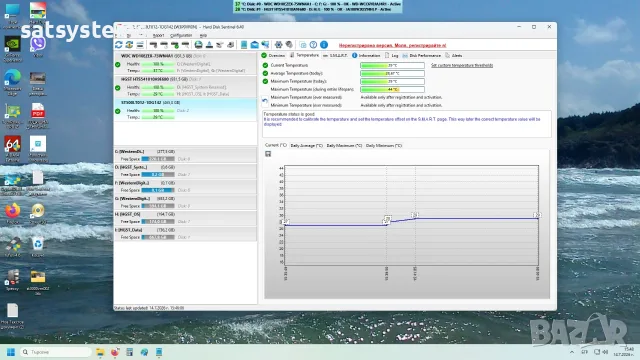Click the envelope email icon in the toolbar

pos(254,44)
